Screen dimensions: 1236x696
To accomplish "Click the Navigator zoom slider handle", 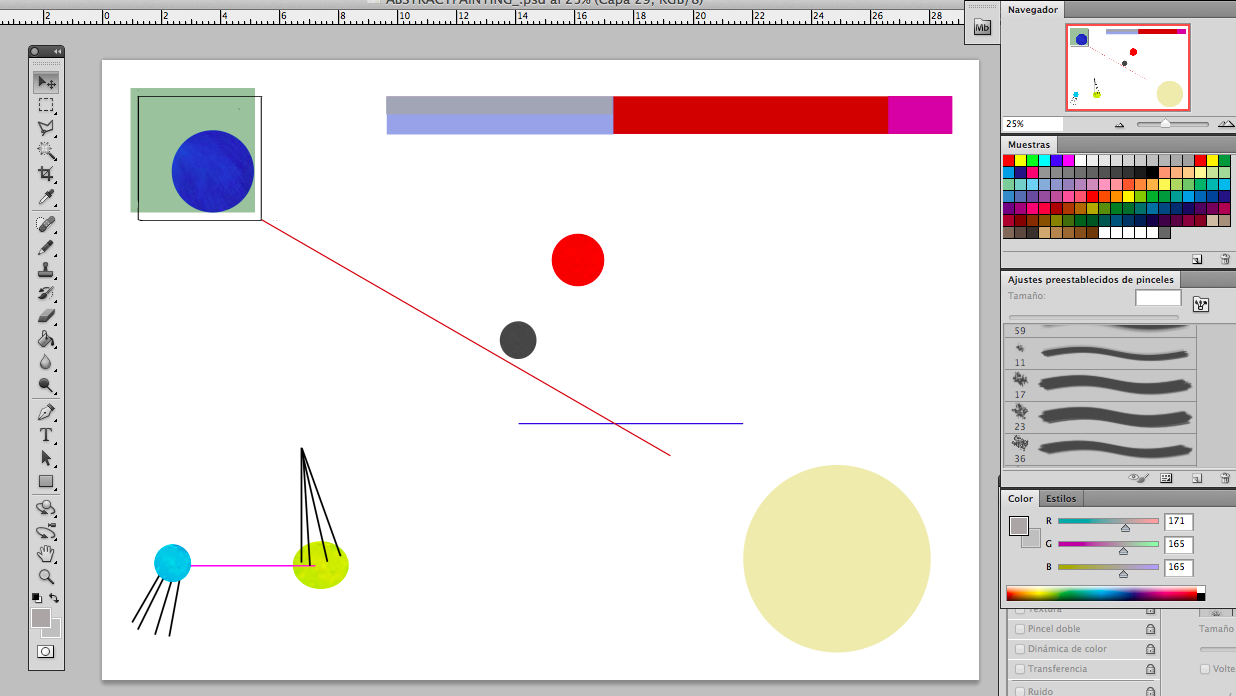I will [1166, 124].
